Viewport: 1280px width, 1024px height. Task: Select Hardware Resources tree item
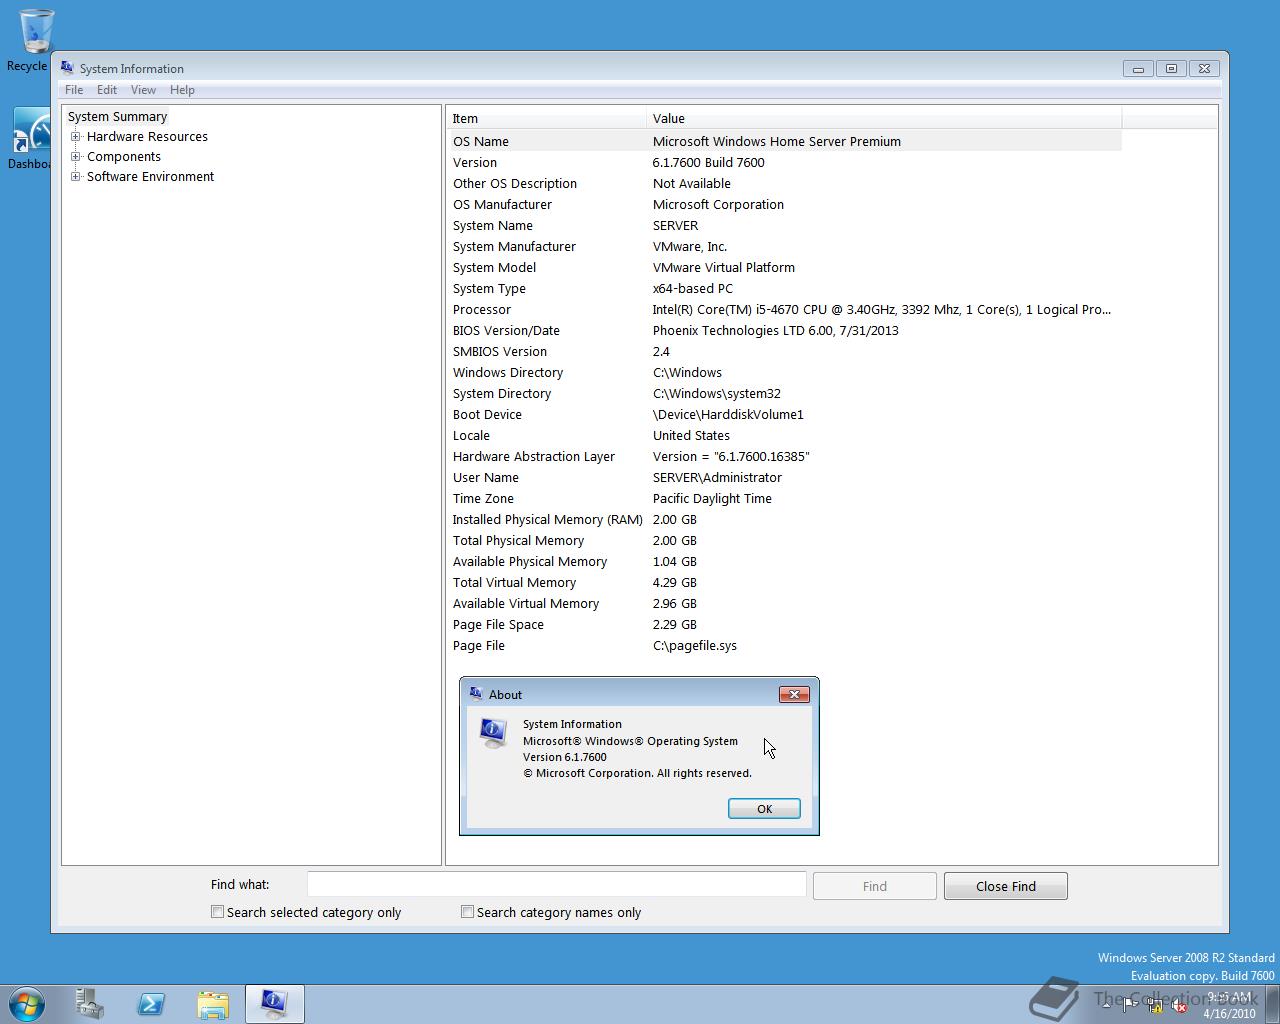click(x=147, y=136)
